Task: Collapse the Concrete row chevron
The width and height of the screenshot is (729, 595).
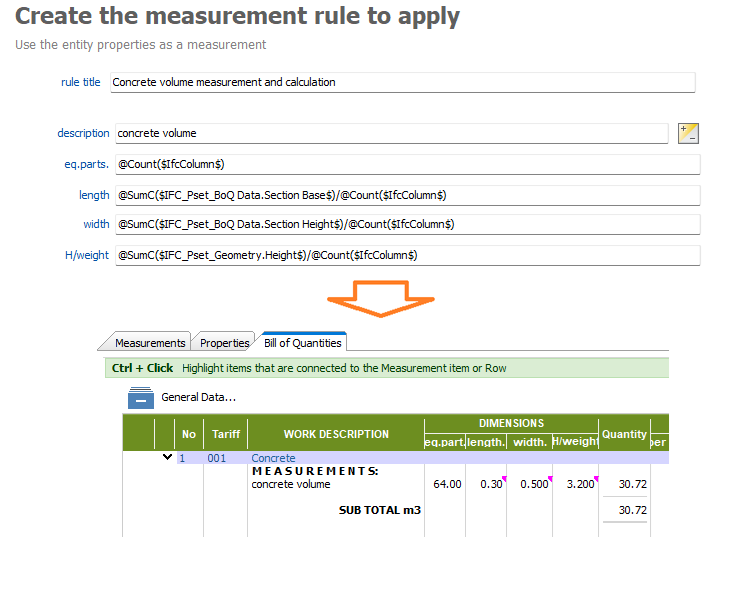Action: pos(167,457)
